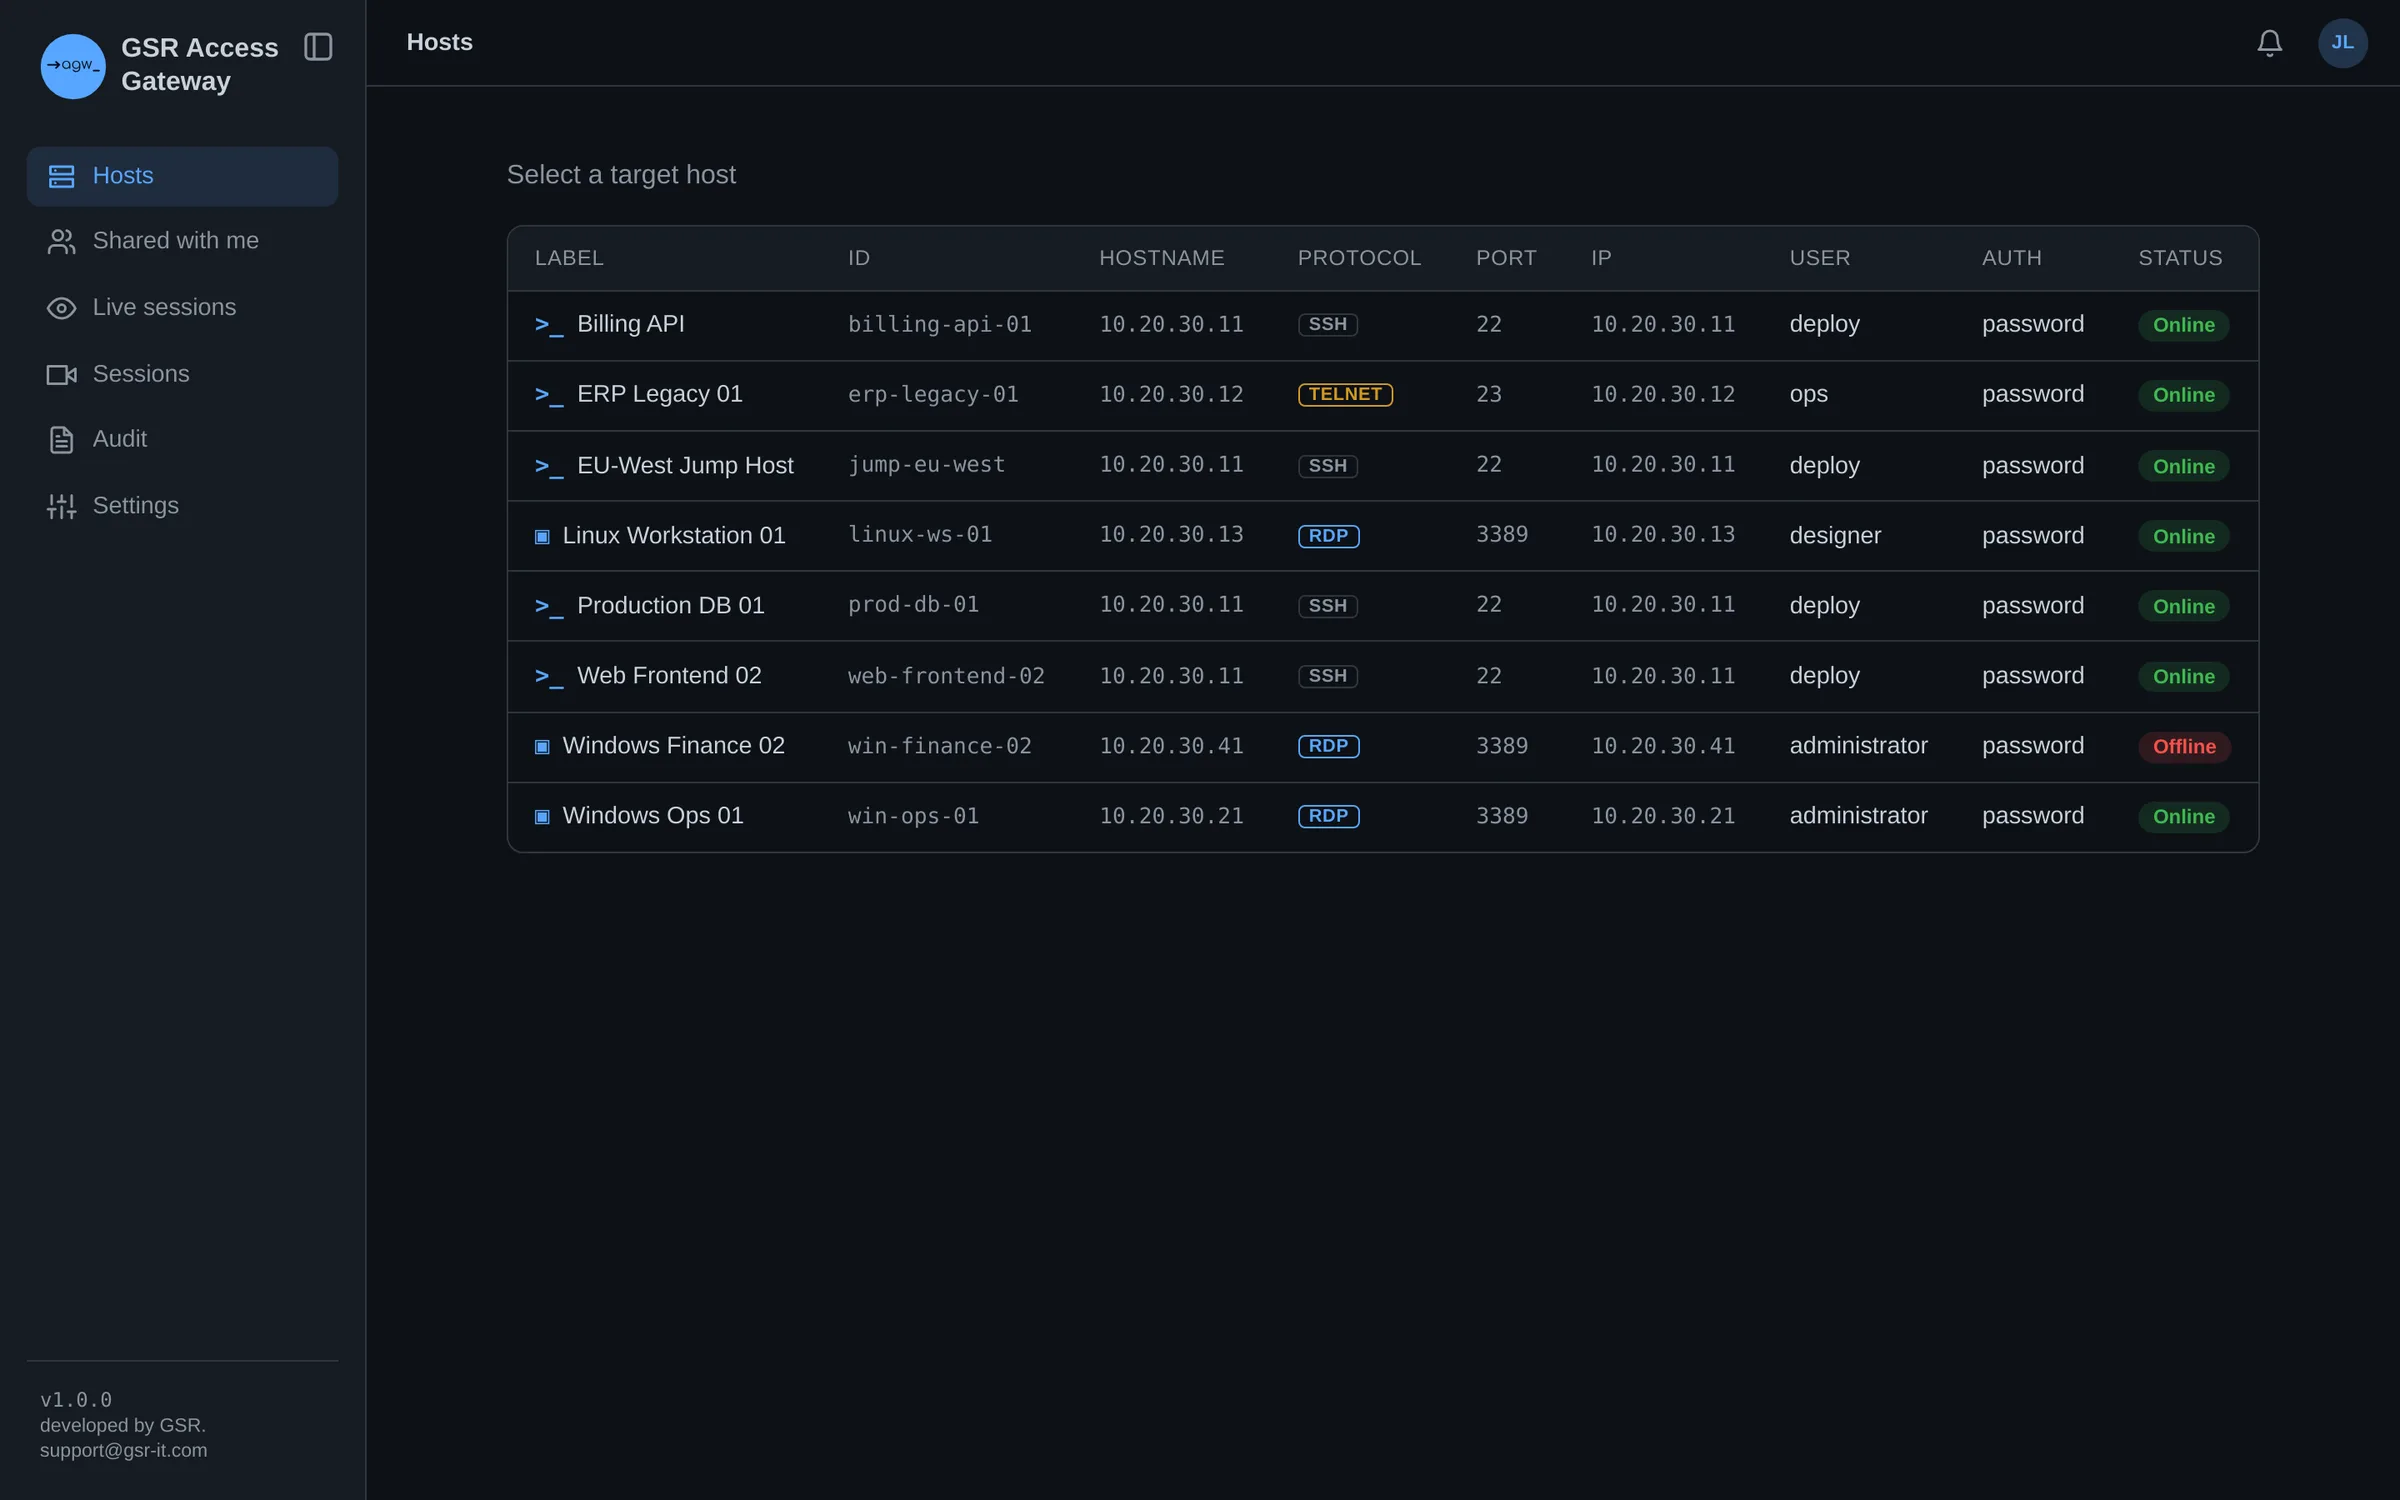Click the prod-db-01 ID cell
Screen dimensions: 2400x1500
click(913, 605)
